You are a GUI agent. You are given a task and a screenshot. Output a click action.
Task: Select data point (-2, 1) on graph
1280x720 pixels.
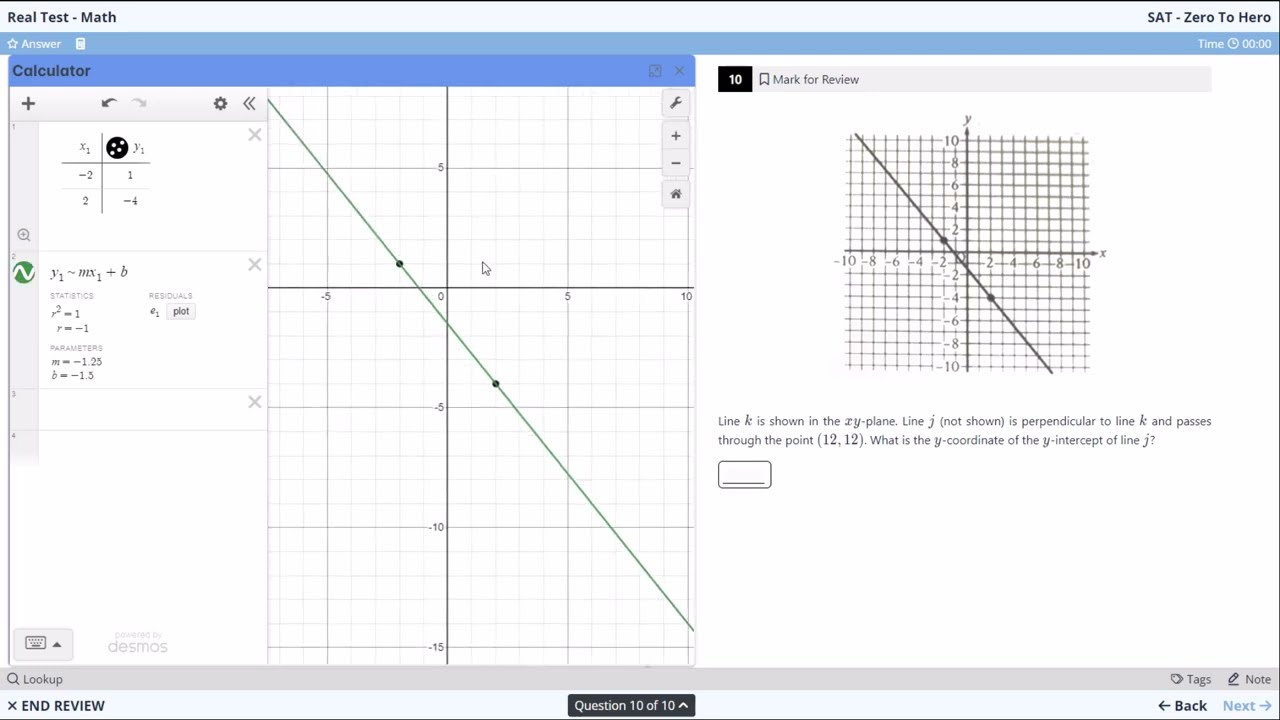[x=399, y=264]
